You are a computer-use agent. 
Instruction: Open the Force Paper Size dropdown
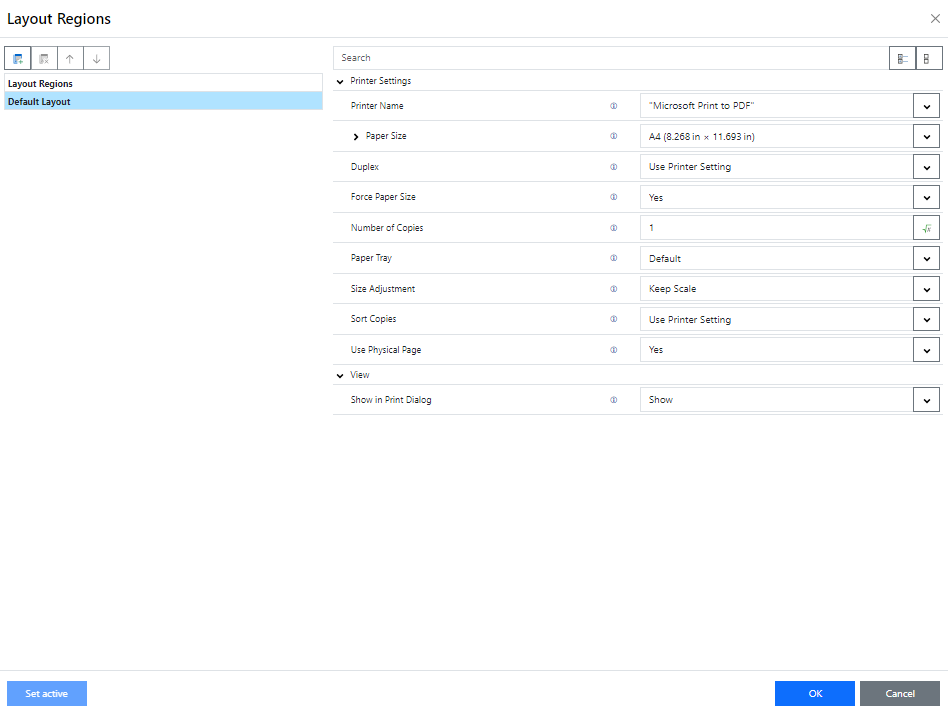(x=926, y=198)
